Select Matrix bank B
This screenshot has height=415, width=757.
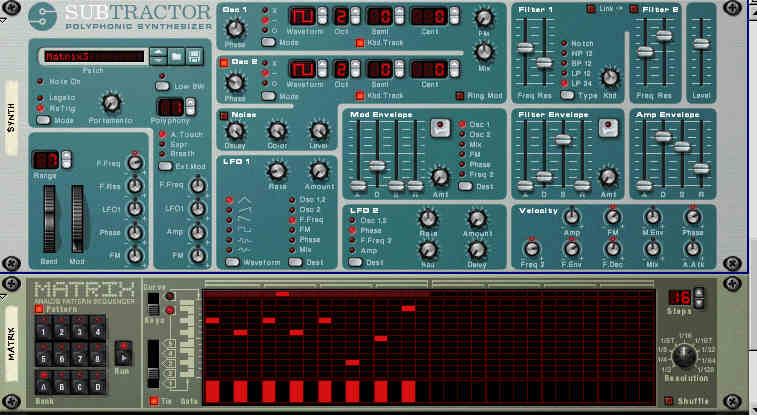61,384
